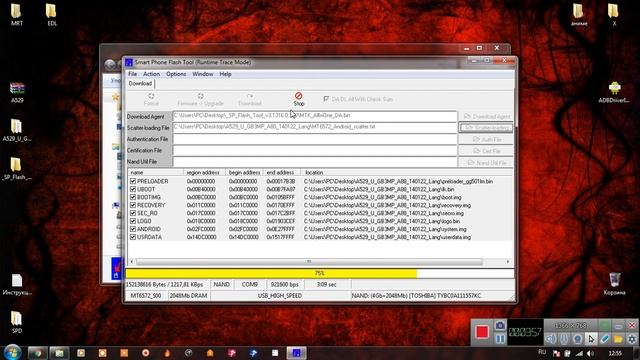Open the Options menu

point(176,74)
